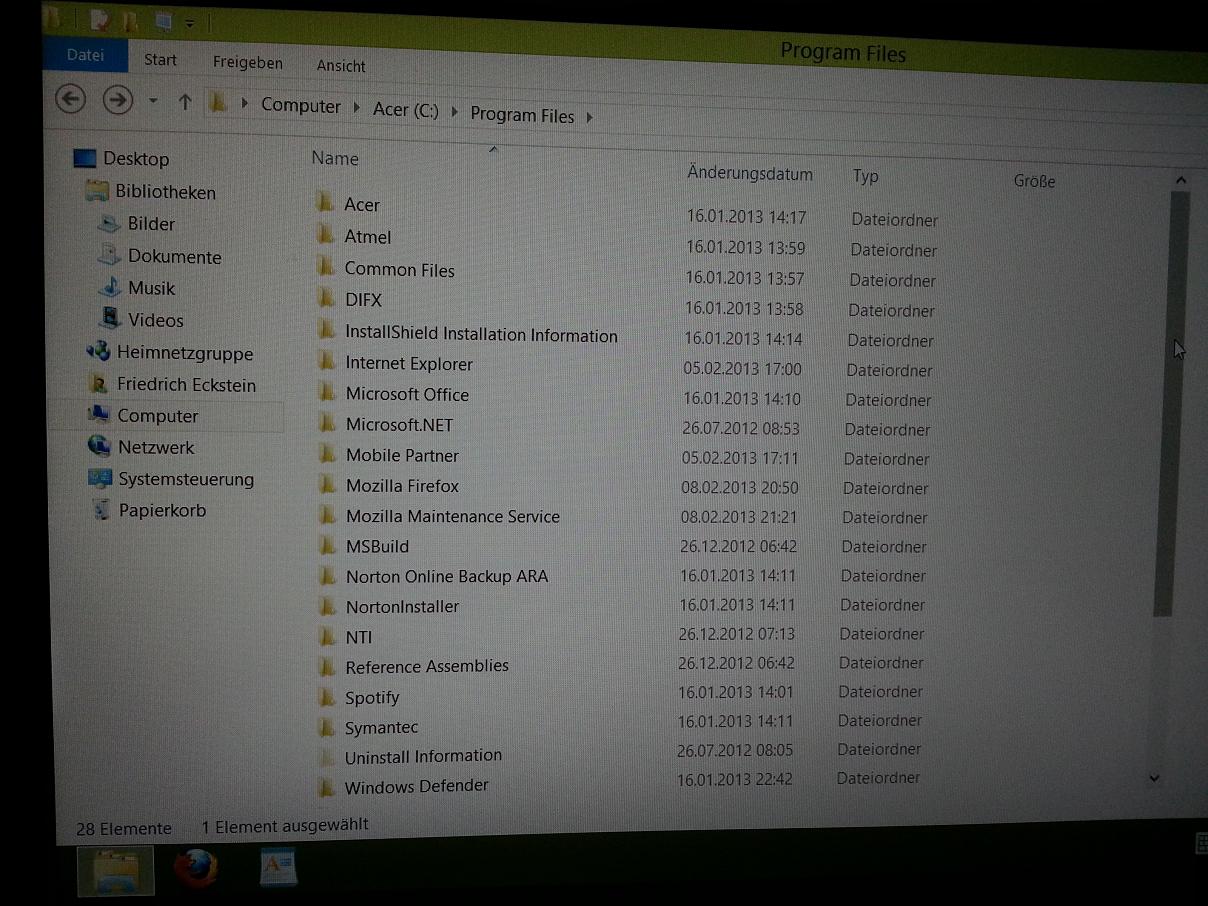Open File Explorer on the taskbar
This screenshot has width=1208, height=906.
(116, 871)
